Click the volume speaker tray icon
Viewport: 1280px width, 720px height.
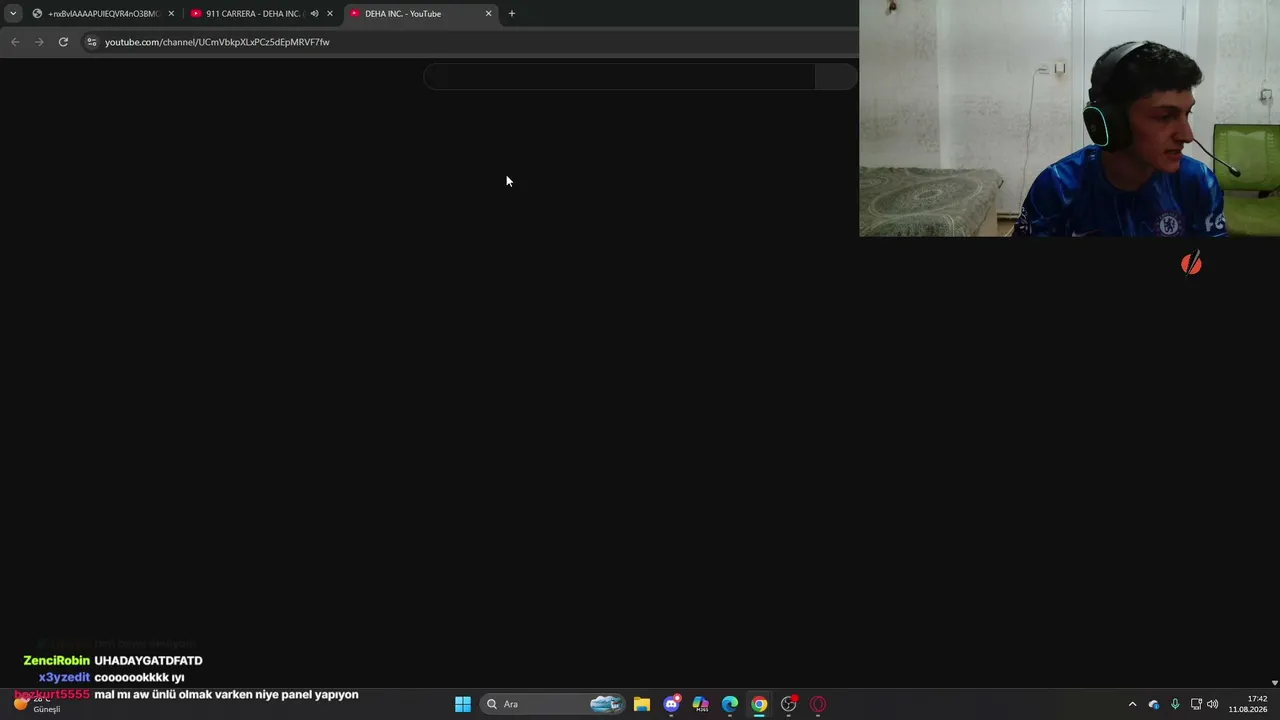(x=1212, y=704)
